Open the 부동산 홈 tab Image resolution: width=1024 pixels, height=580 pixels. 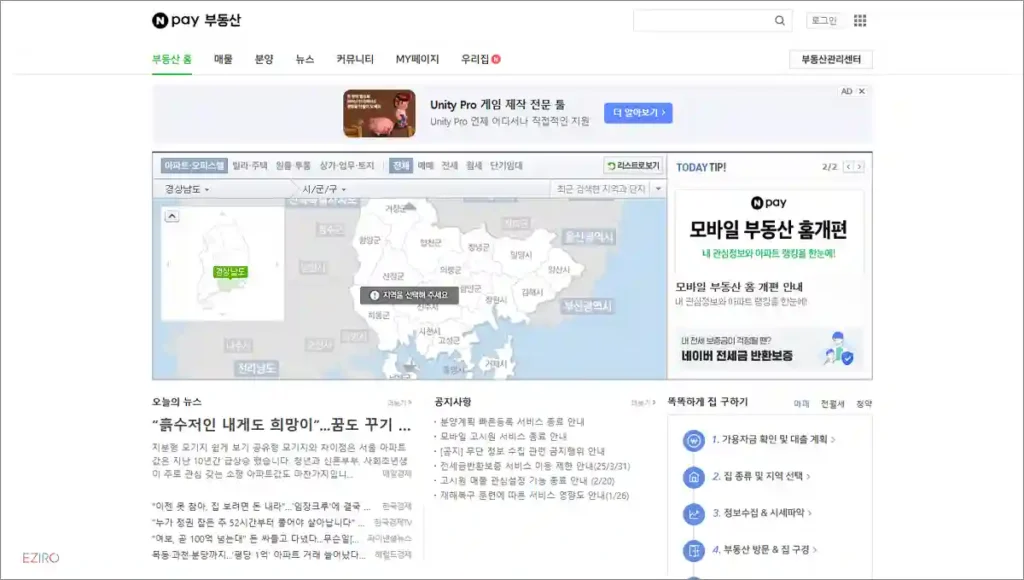(x=172, y=59)
